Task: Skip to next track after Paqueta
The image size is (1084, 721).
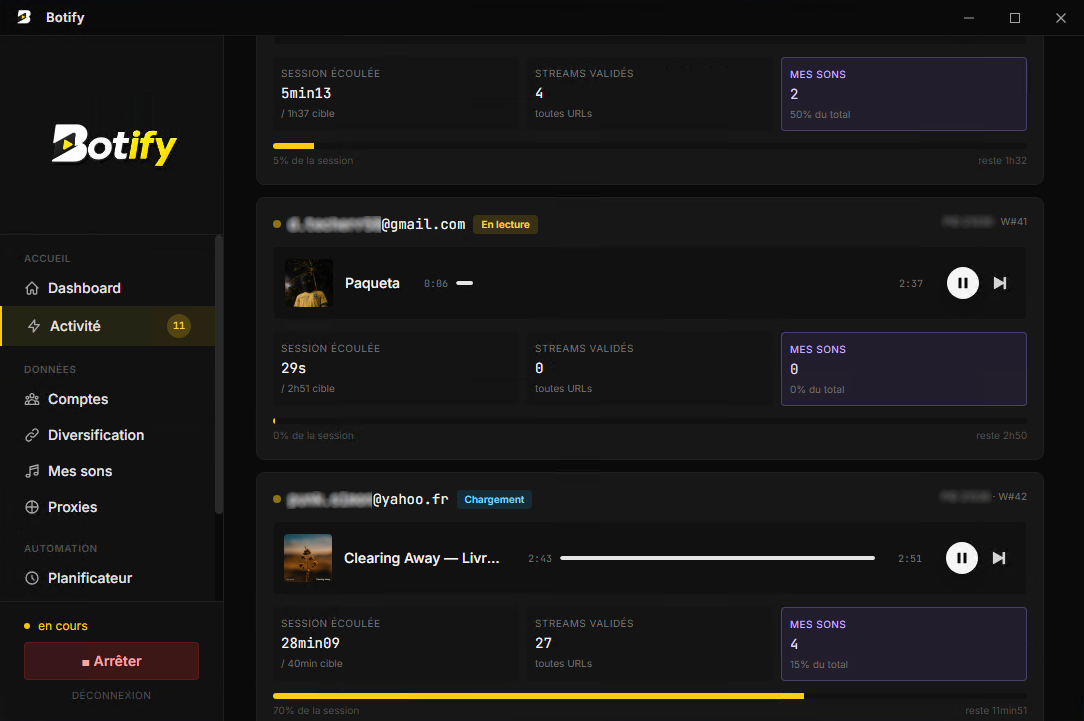Action: [x=1000, y=283]
